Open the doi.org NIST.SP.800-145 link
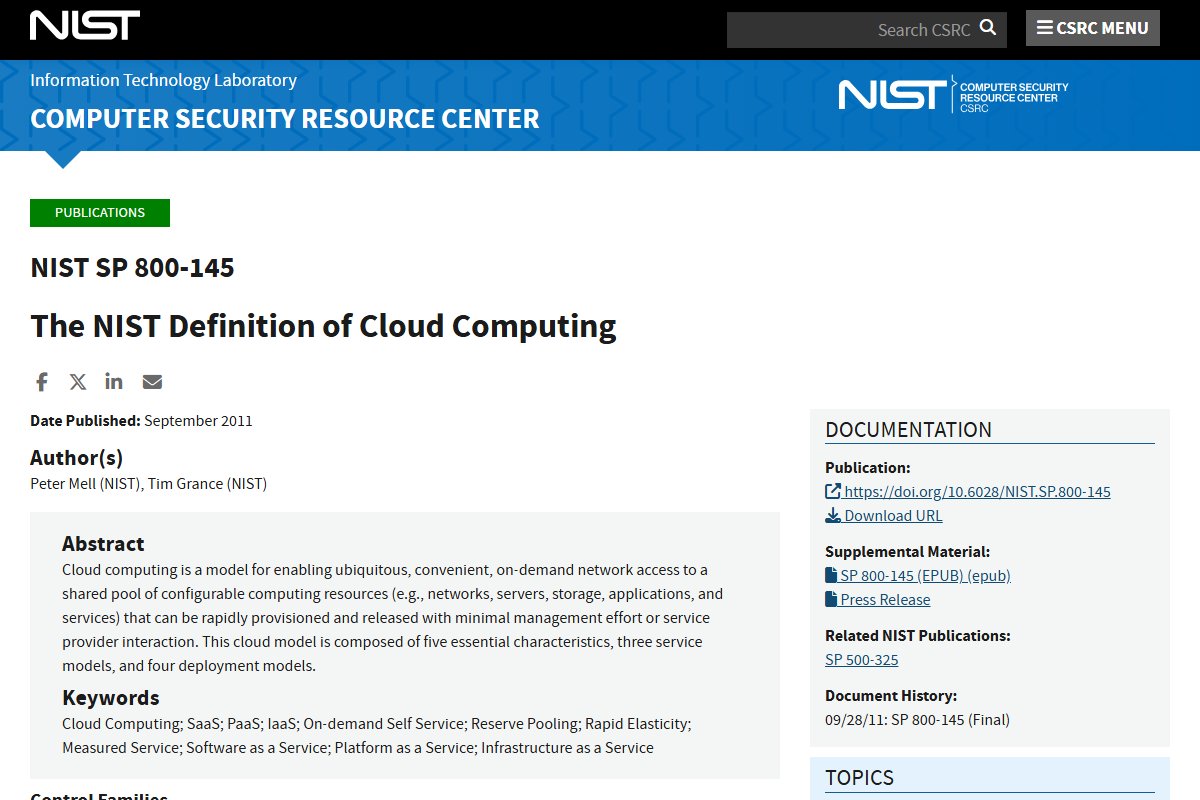Image resolution: width=1200 pixels, height=800 pixels. [x=977, y=492]
